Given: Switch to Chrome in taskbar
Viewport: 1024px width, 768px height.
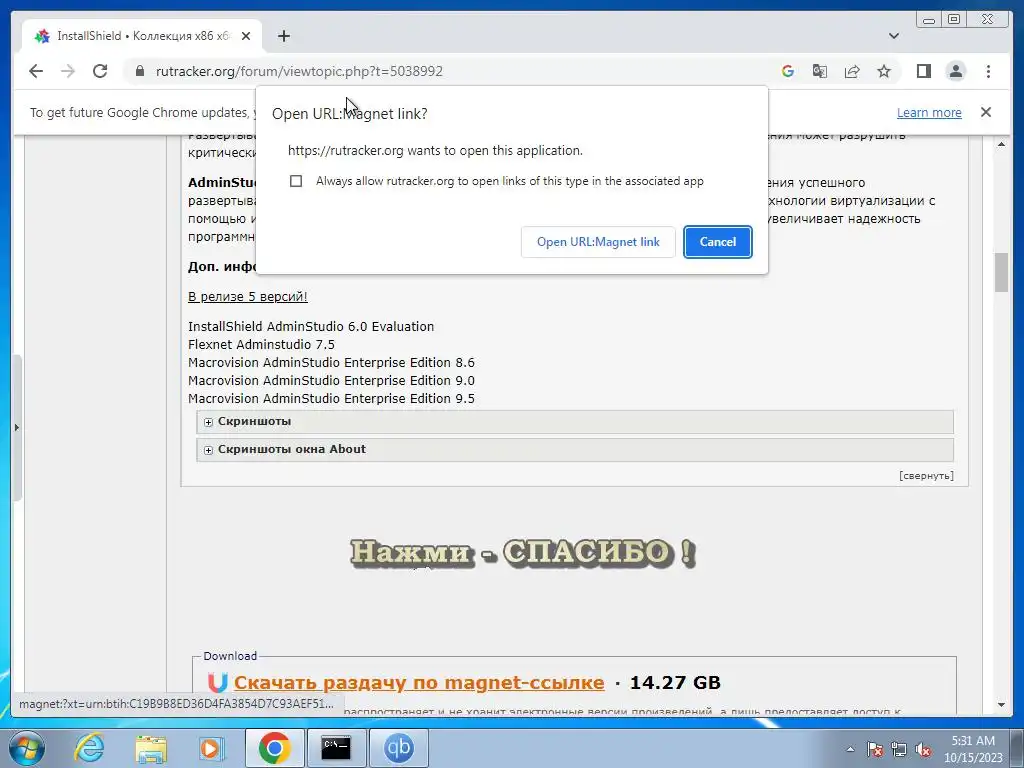Looking at the screenshot, I should click(x=274, y=748).
